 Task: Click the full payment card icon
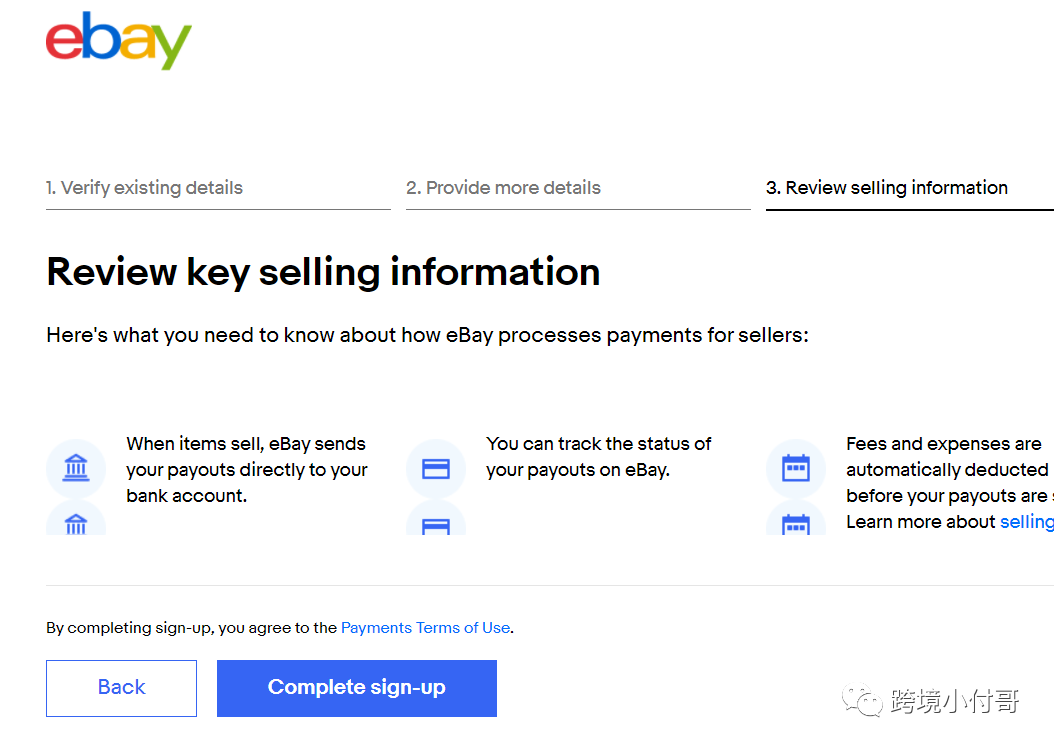[436, 468]
